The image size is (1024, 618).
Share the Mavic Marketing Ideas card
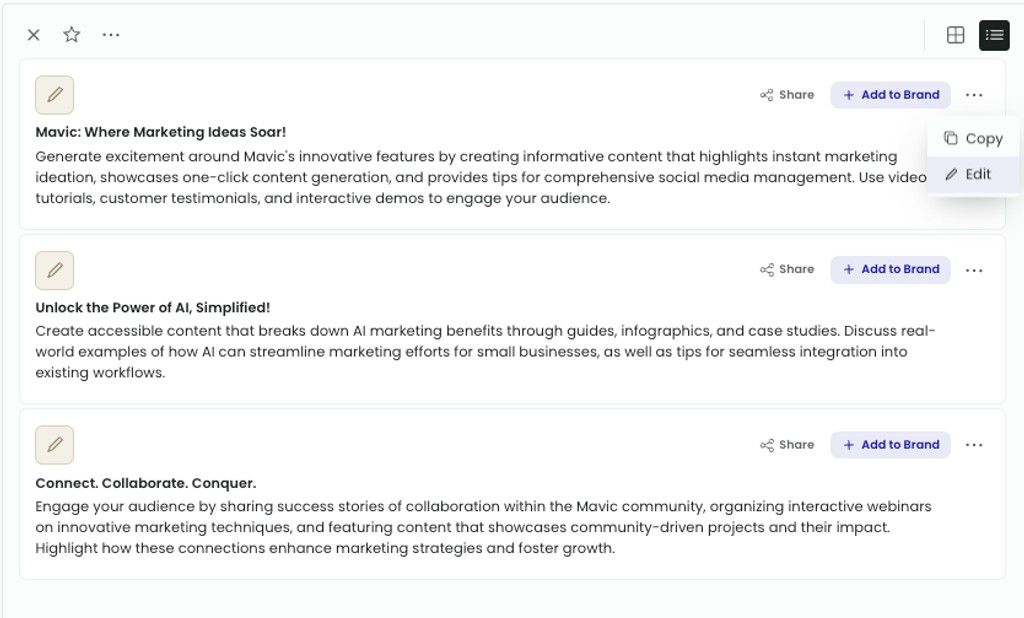pyautogui.click(x=787, y=95)
